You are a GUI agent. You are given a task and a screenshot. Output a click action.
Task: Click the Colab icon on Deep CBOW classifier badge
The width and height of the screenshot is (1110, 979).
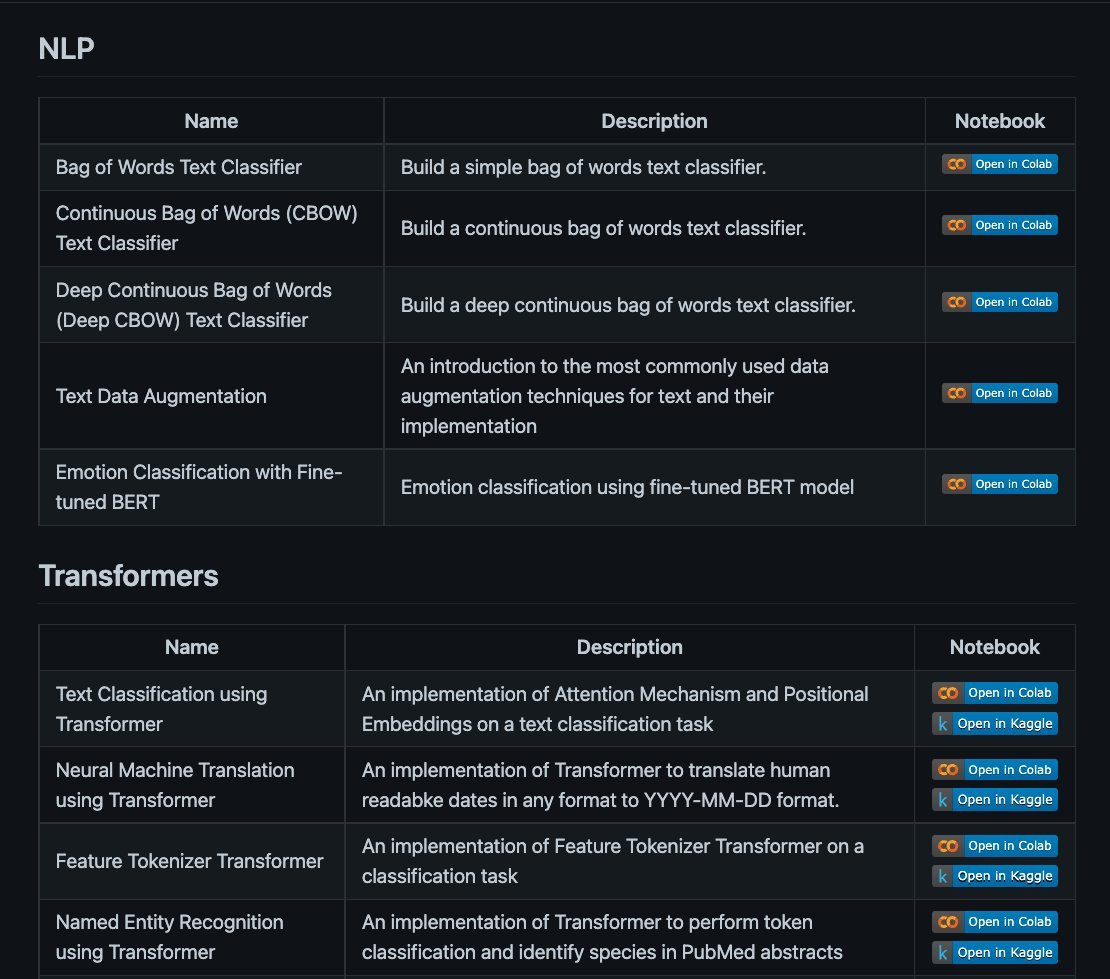click(959, 302)
